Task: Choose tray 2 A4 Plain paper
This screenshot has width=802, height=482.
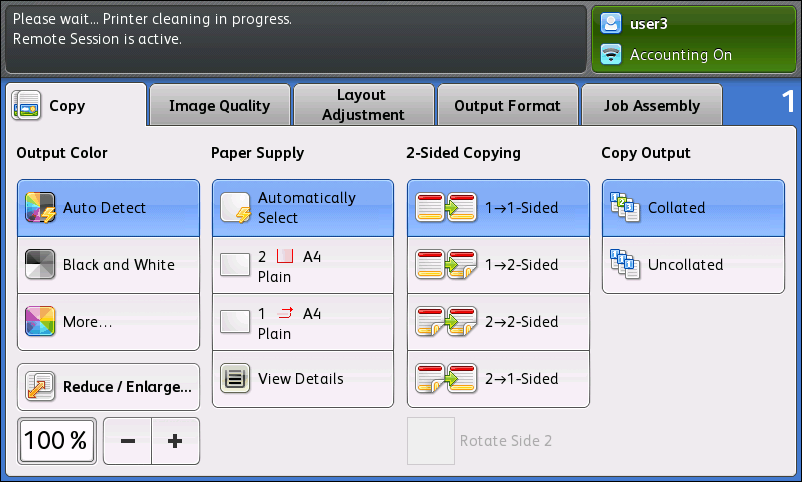Action: click(x=303, y=265)
